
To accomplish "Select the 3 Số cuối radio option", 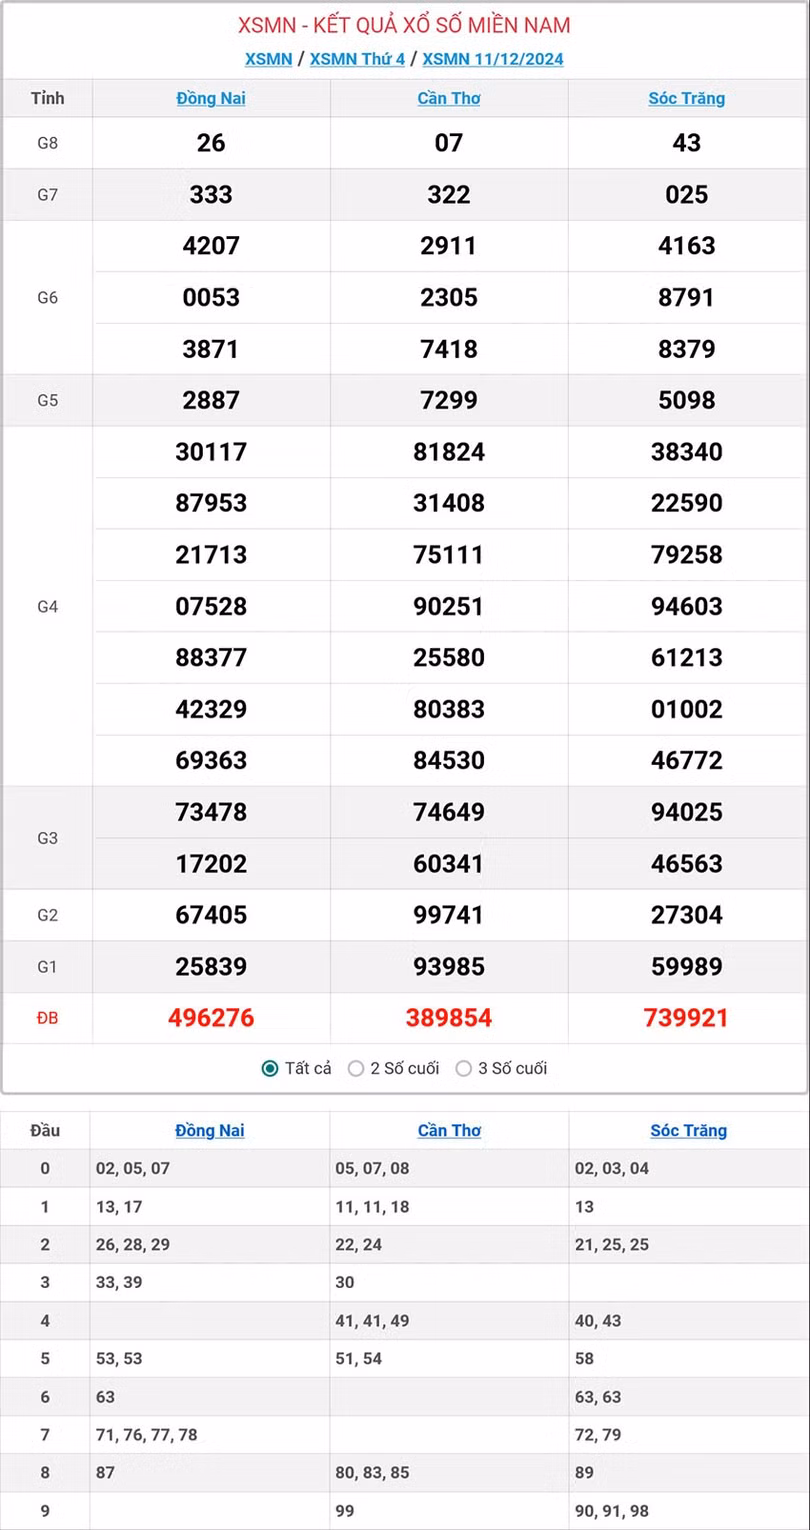I will pyautogui.click(x=464, y=1068).
